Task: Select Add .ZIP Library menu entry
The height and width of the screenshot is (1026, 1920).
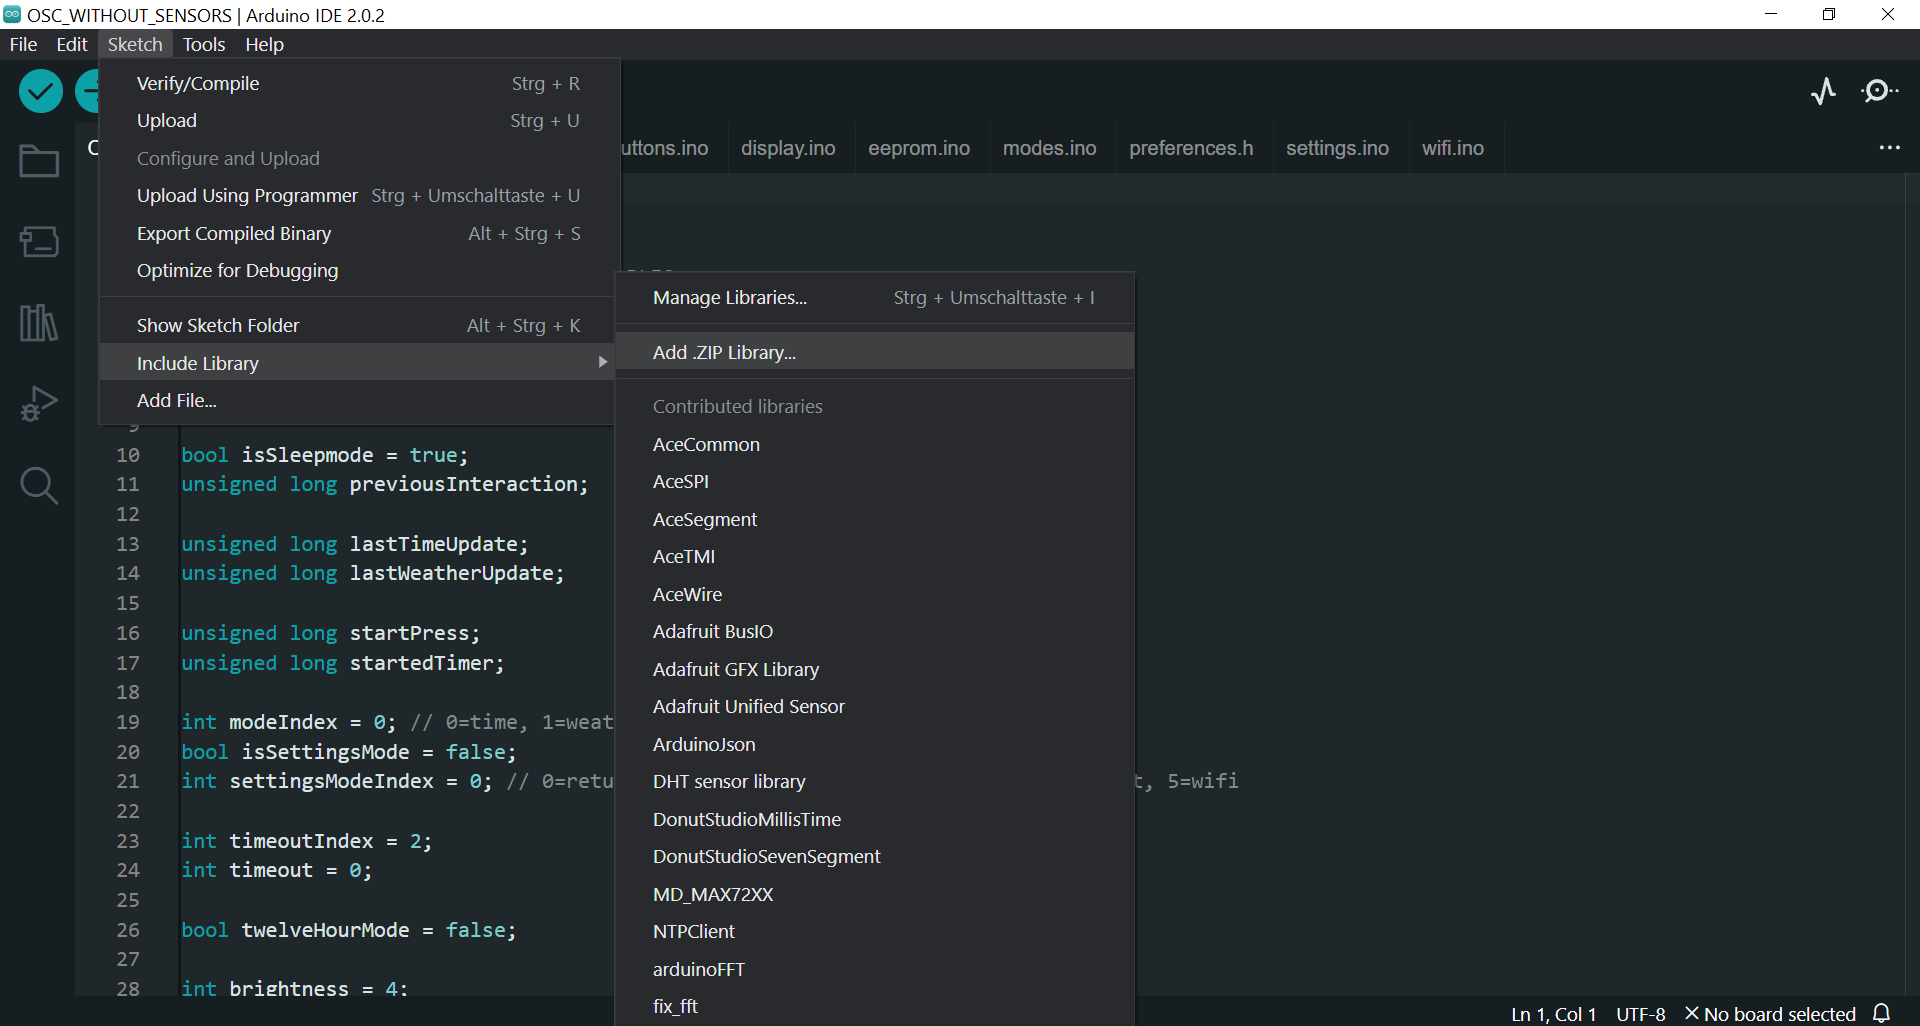Action: [x=724, y=352]
